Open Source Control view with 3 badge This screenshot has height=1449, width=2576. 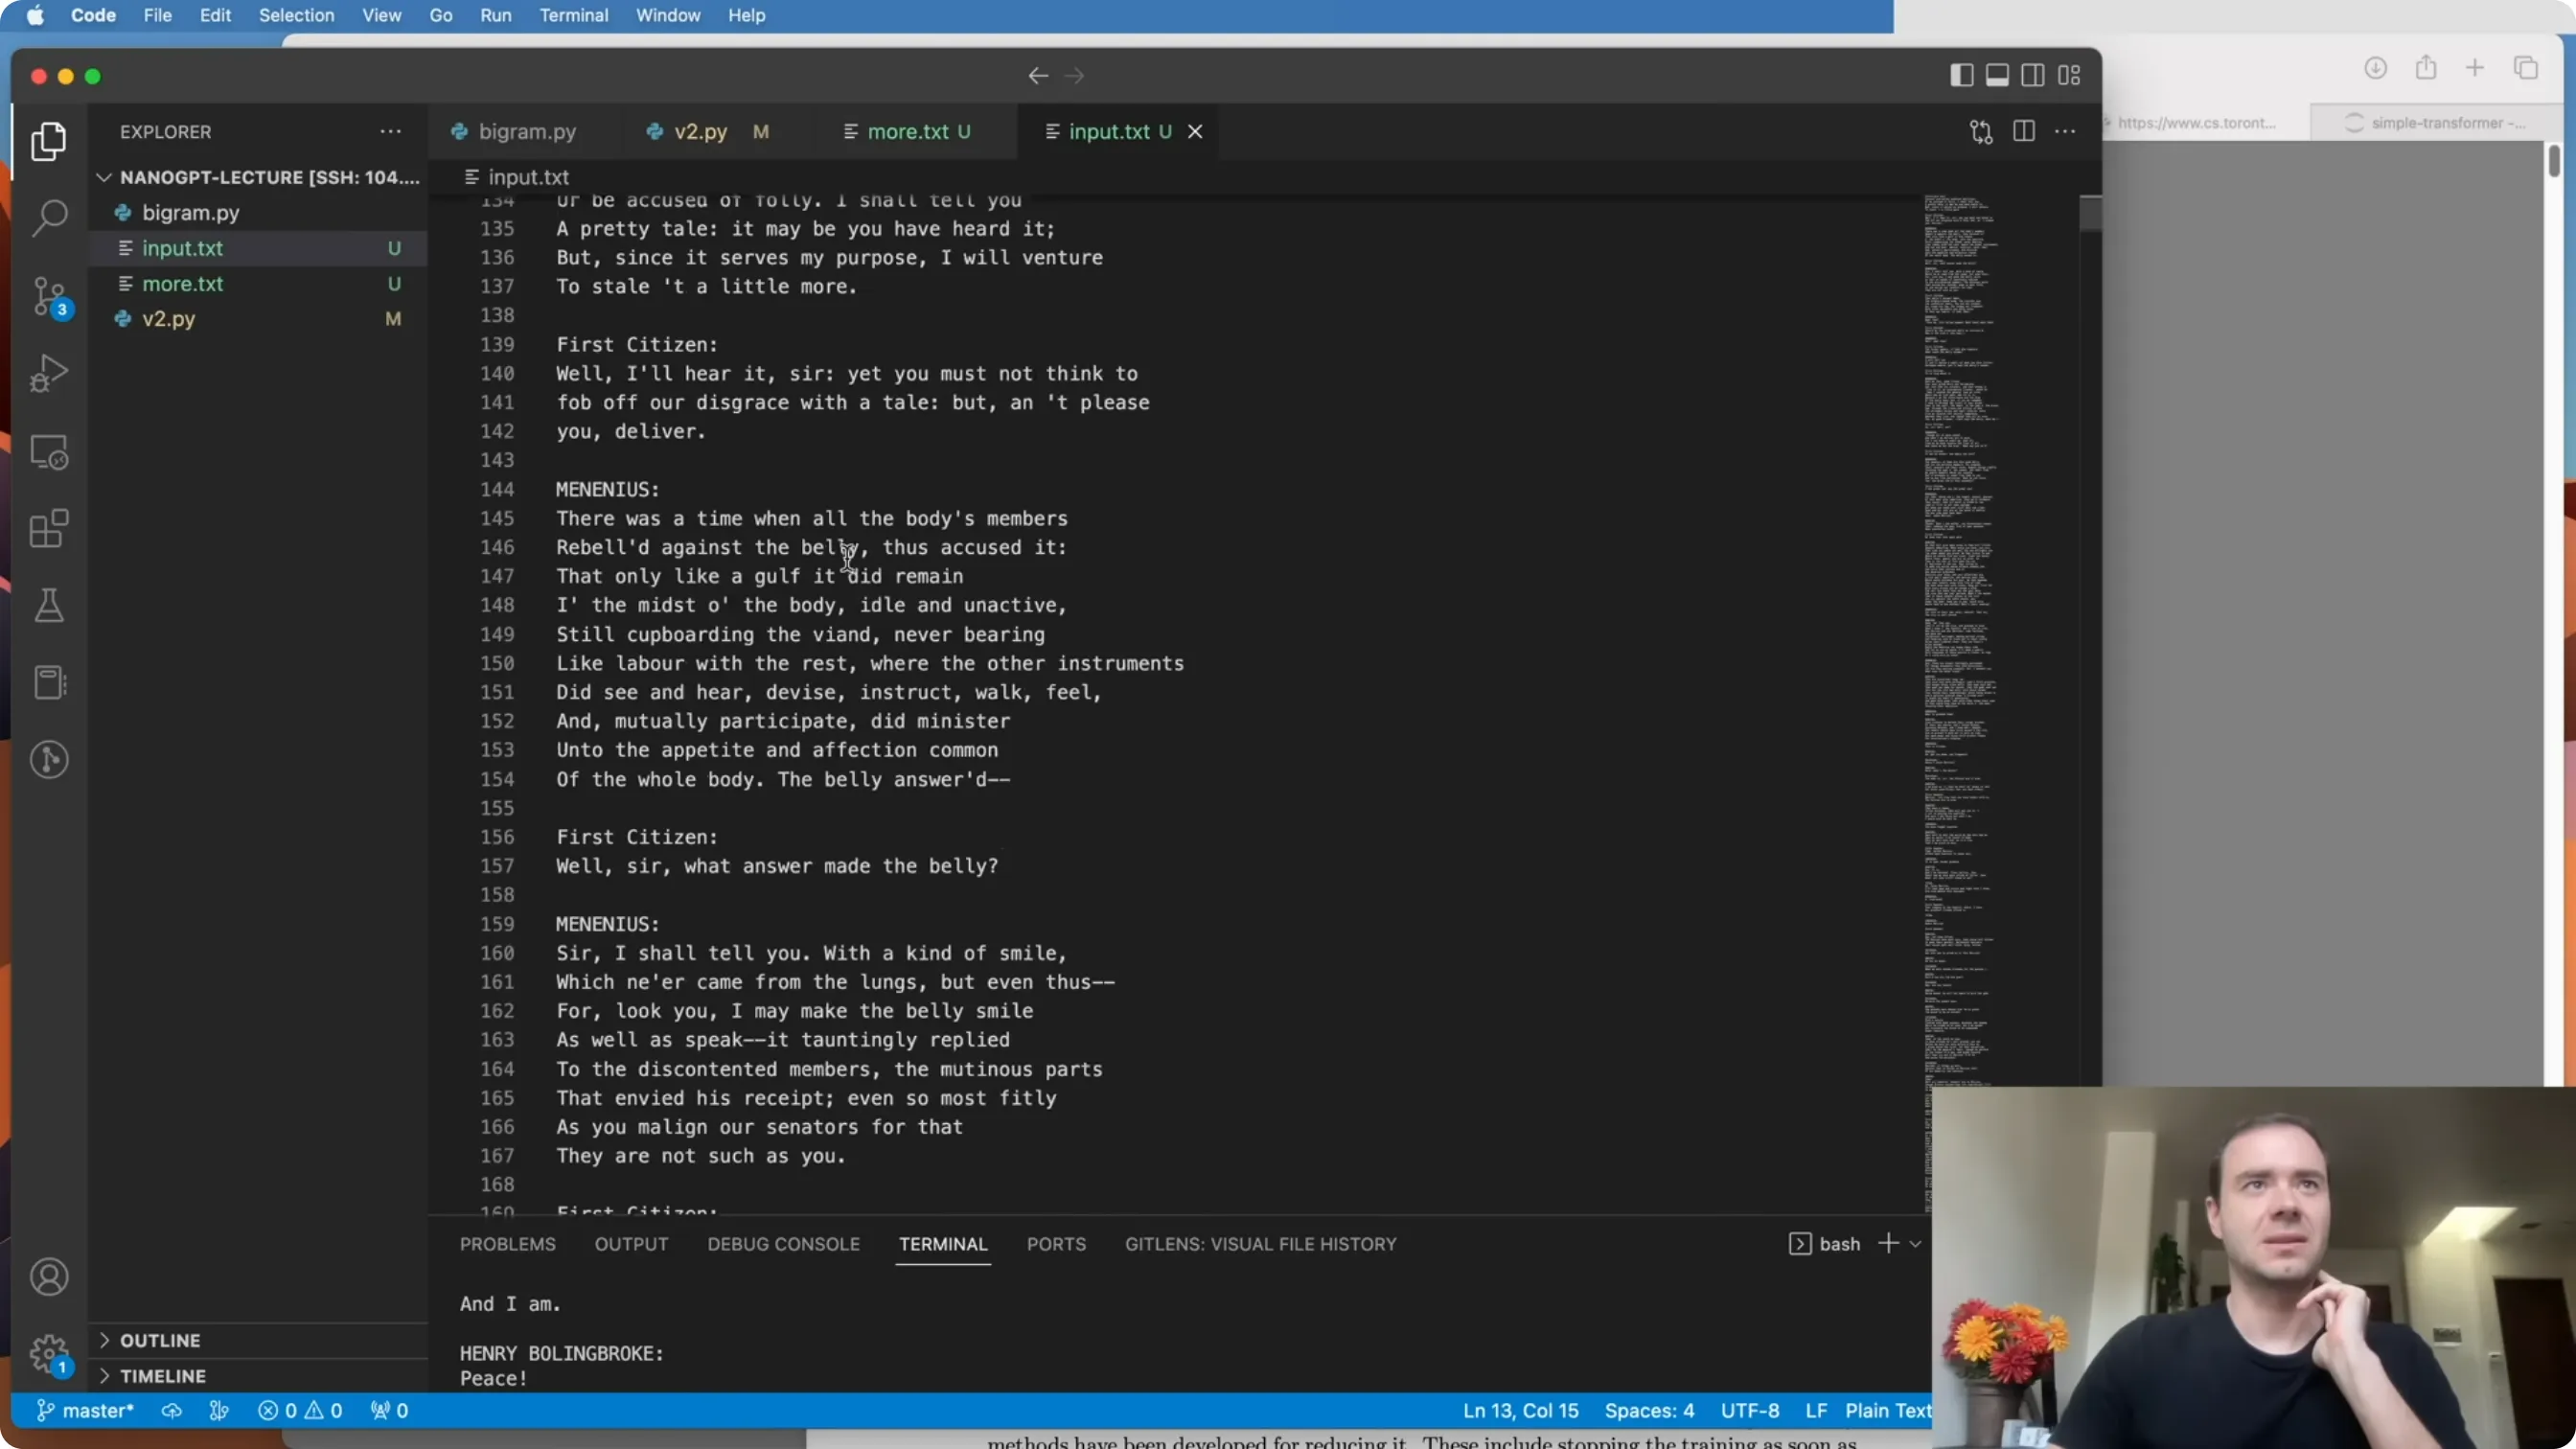pyautogui.click(x=48, y=297)
